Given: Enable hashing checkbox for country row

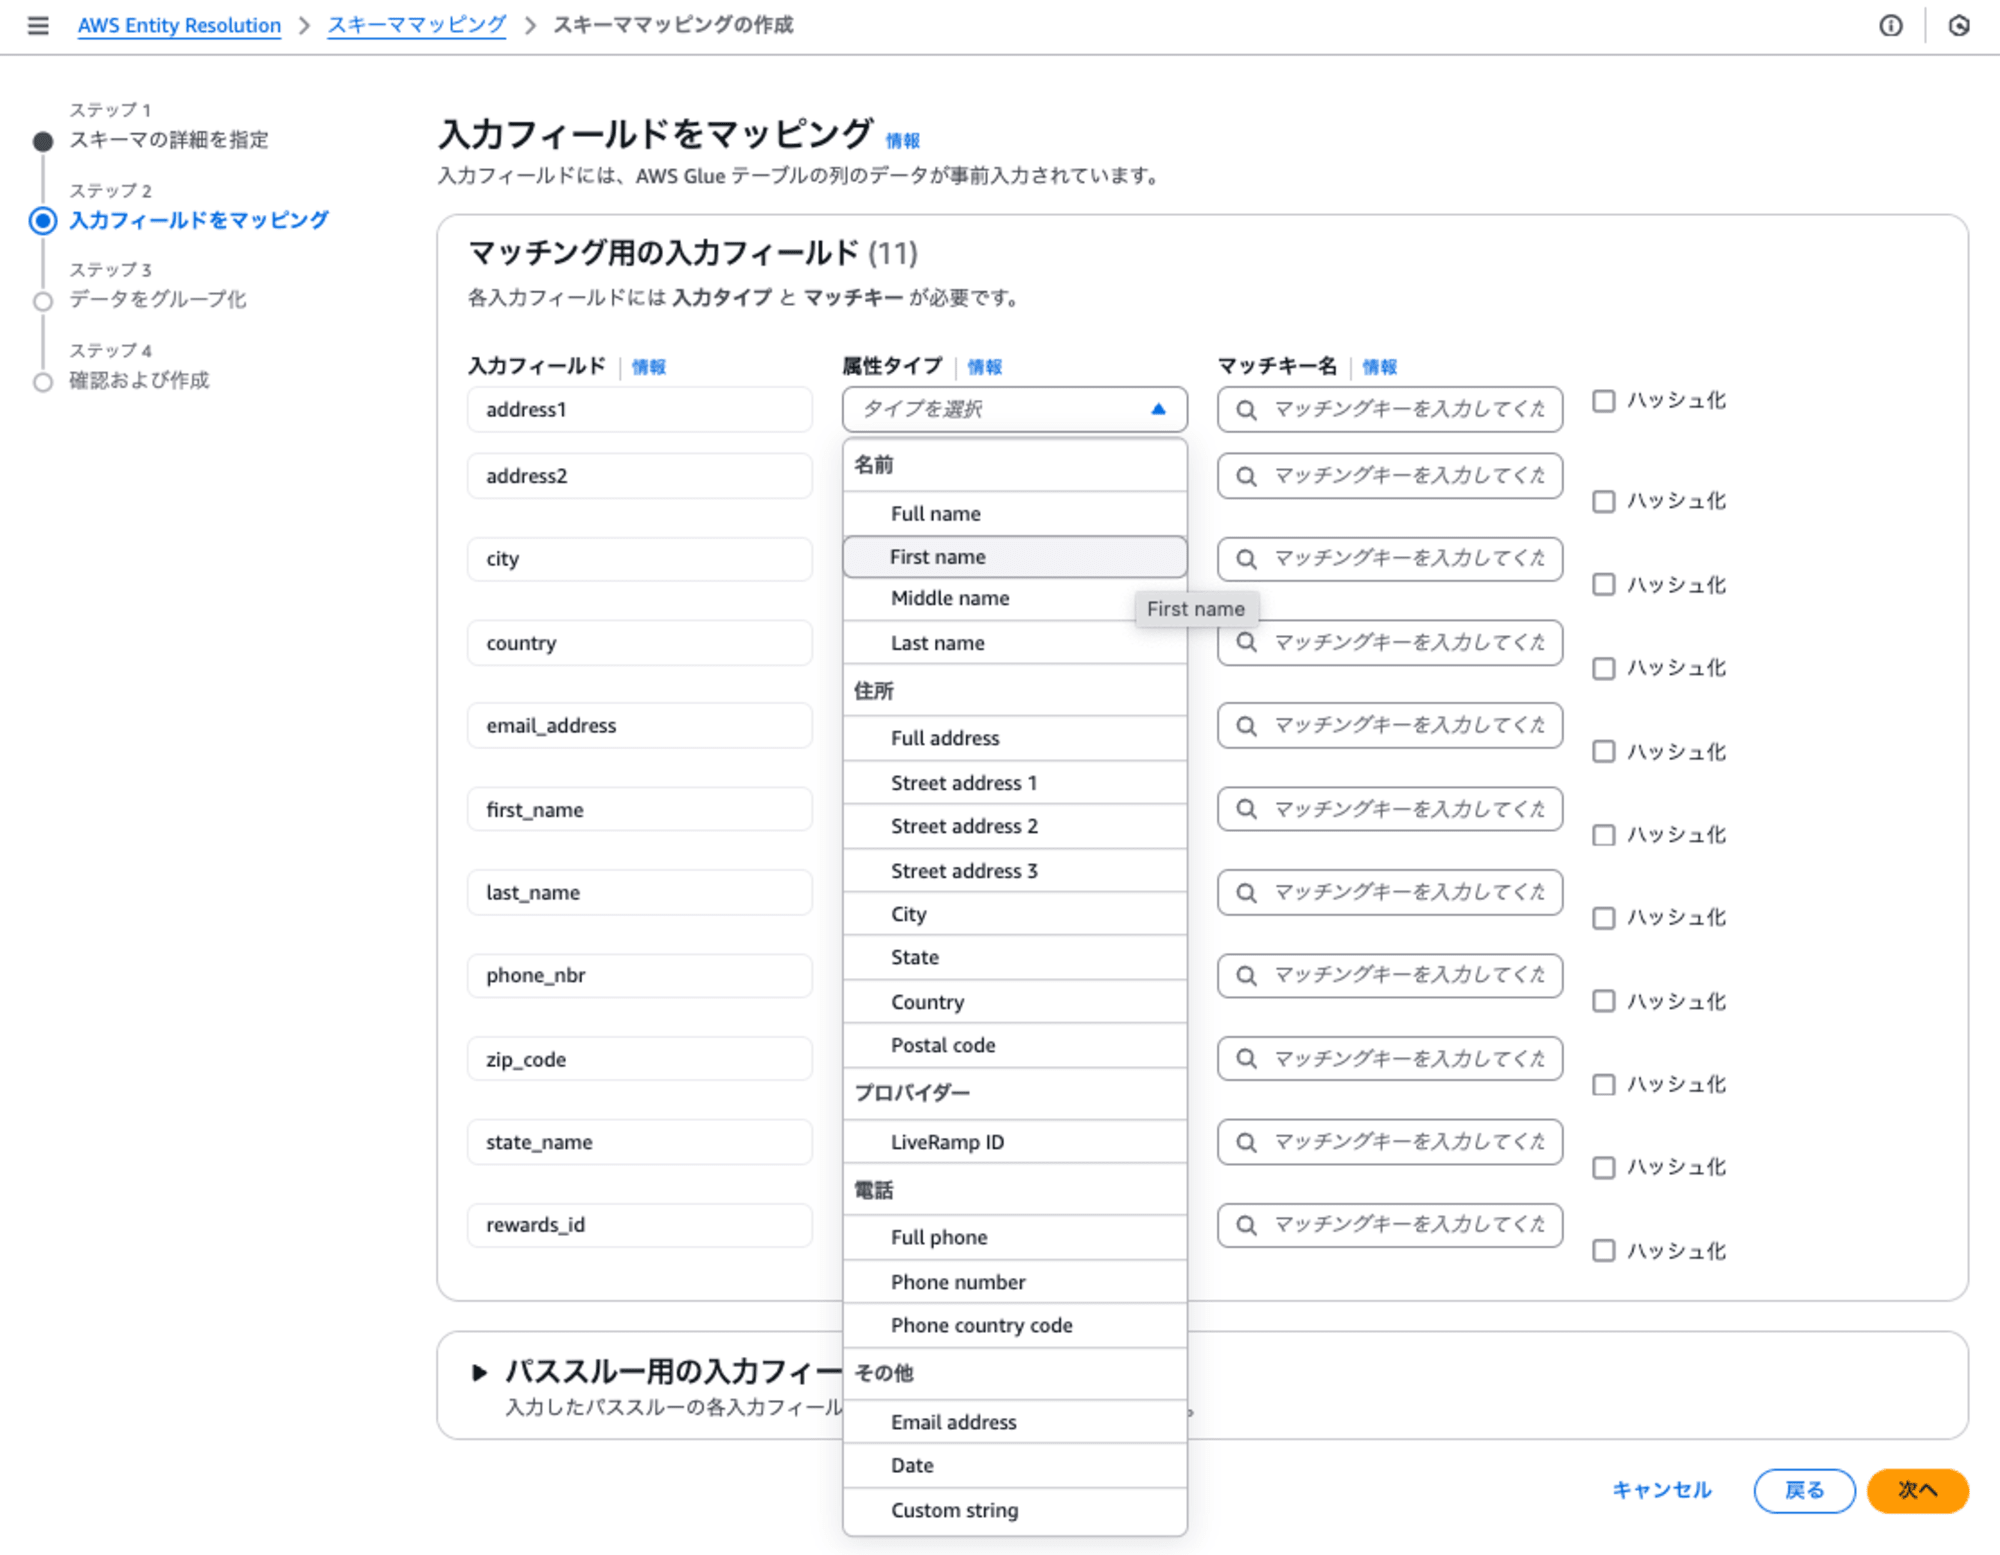Looking at the screenshot, I should click(1603, 668).
